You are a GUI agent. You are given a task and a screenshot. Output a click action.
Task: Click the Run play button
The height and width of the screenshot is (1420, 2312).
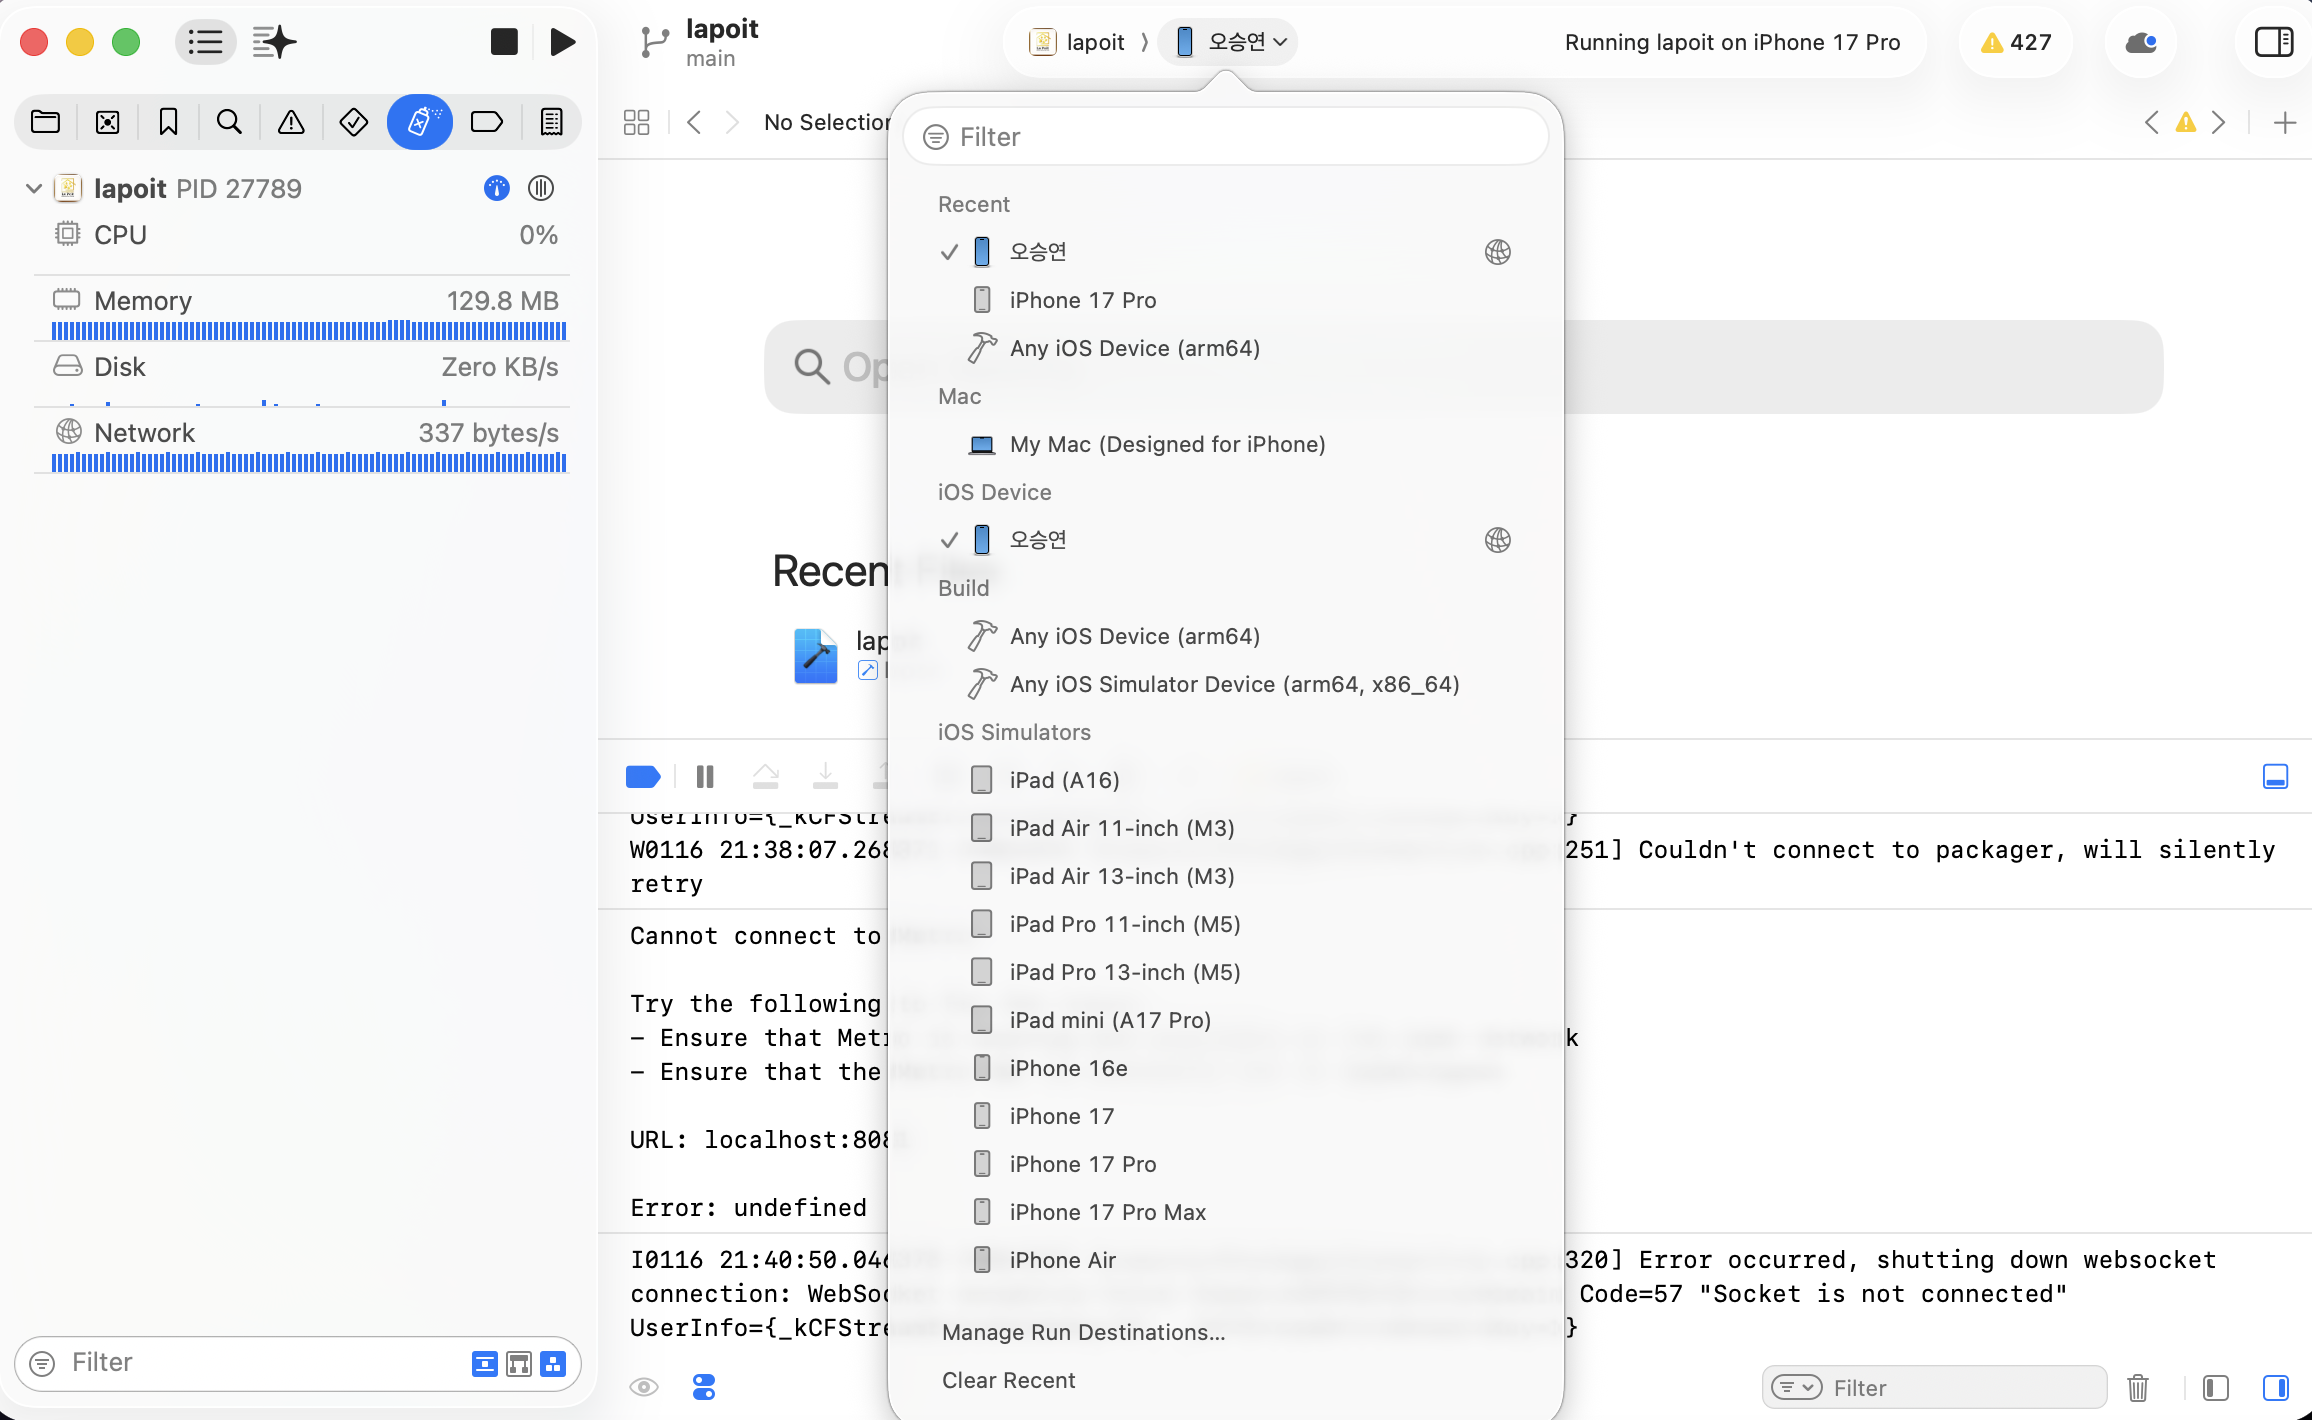[x=563, y=42]
